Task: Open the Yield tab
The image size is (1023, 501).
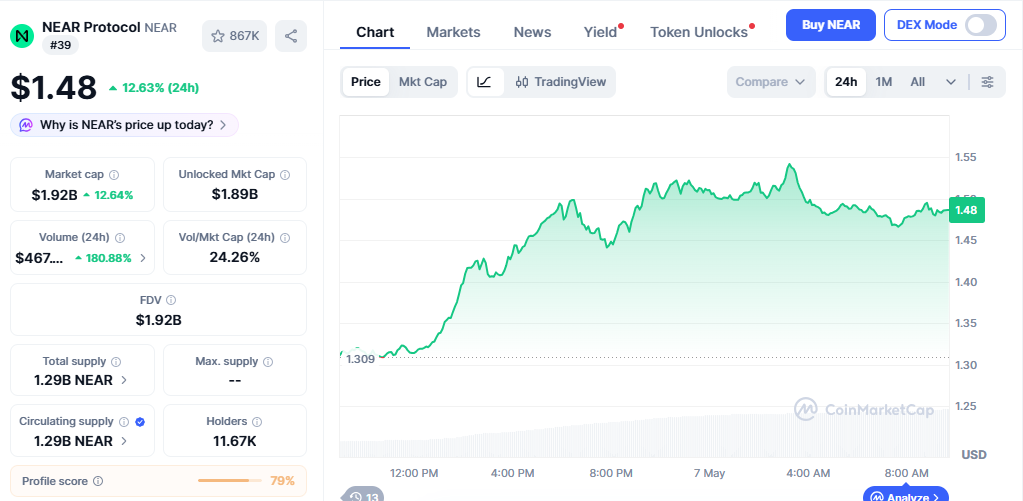Action: (x=600, y=32)
